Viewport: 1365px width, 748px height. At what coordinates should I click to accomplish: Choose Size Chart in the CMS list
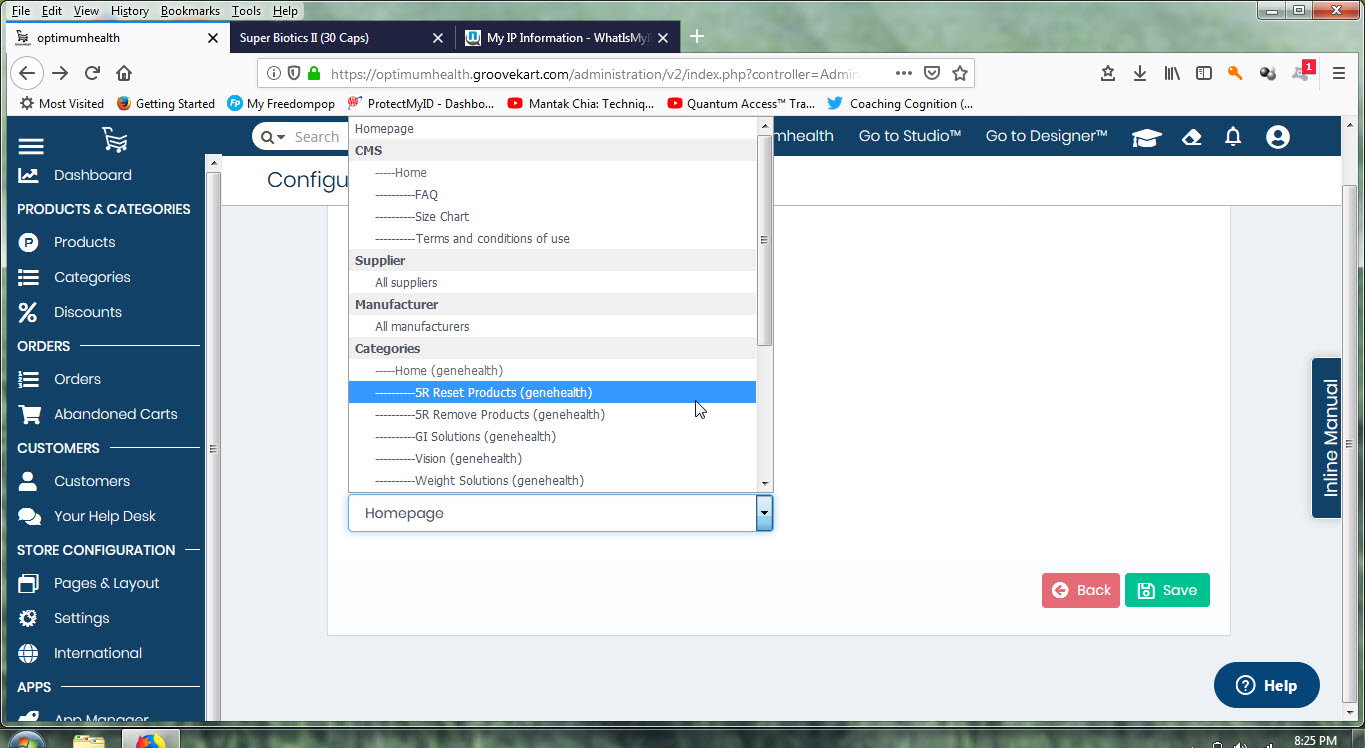pyautogui.click(x=552, y=216)
